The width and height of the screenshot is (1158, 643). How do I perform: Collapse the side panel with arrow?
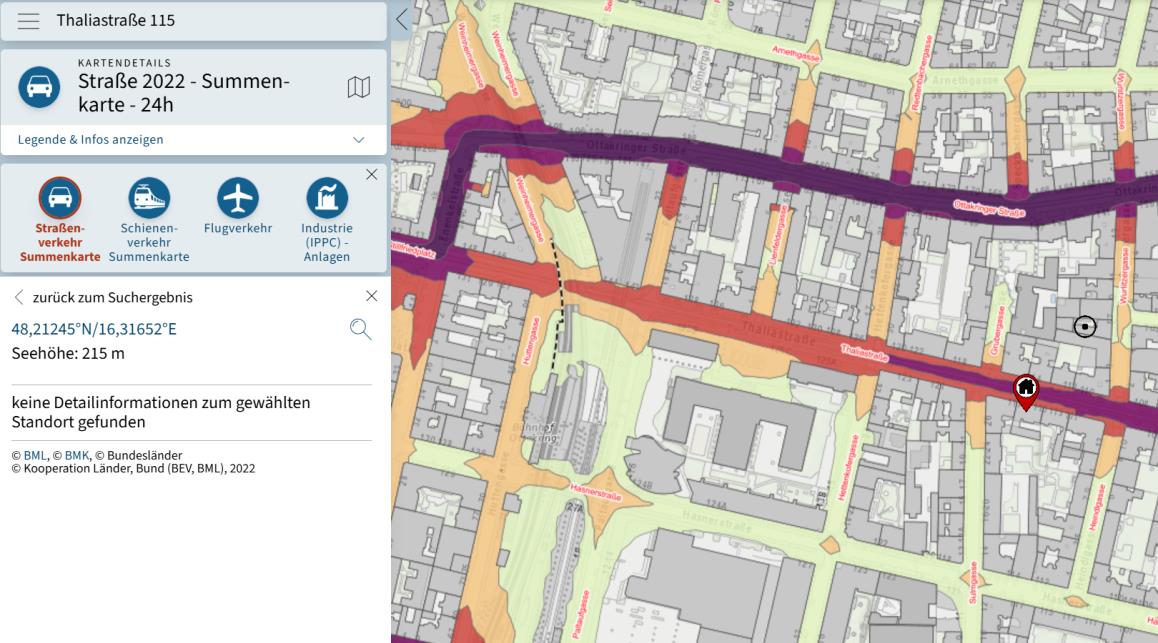(x=402, y=19)
